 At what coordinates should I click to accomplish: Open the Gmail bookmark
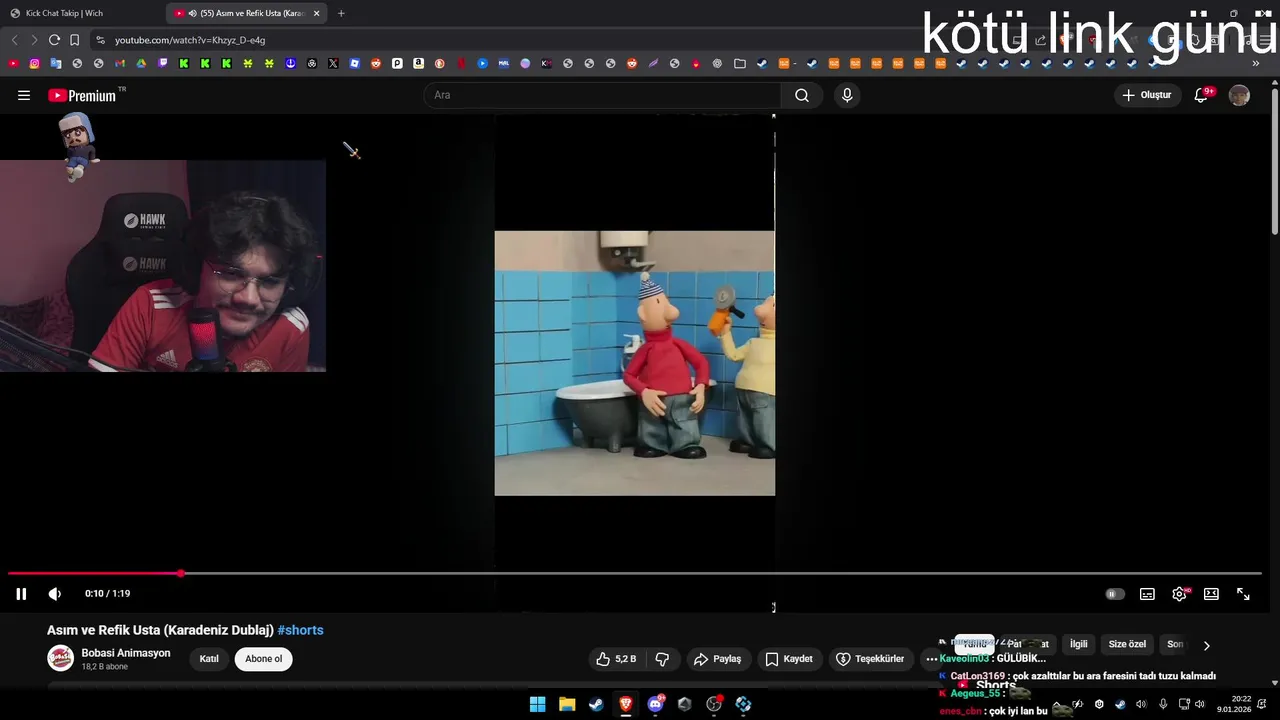tap(120, 63)
